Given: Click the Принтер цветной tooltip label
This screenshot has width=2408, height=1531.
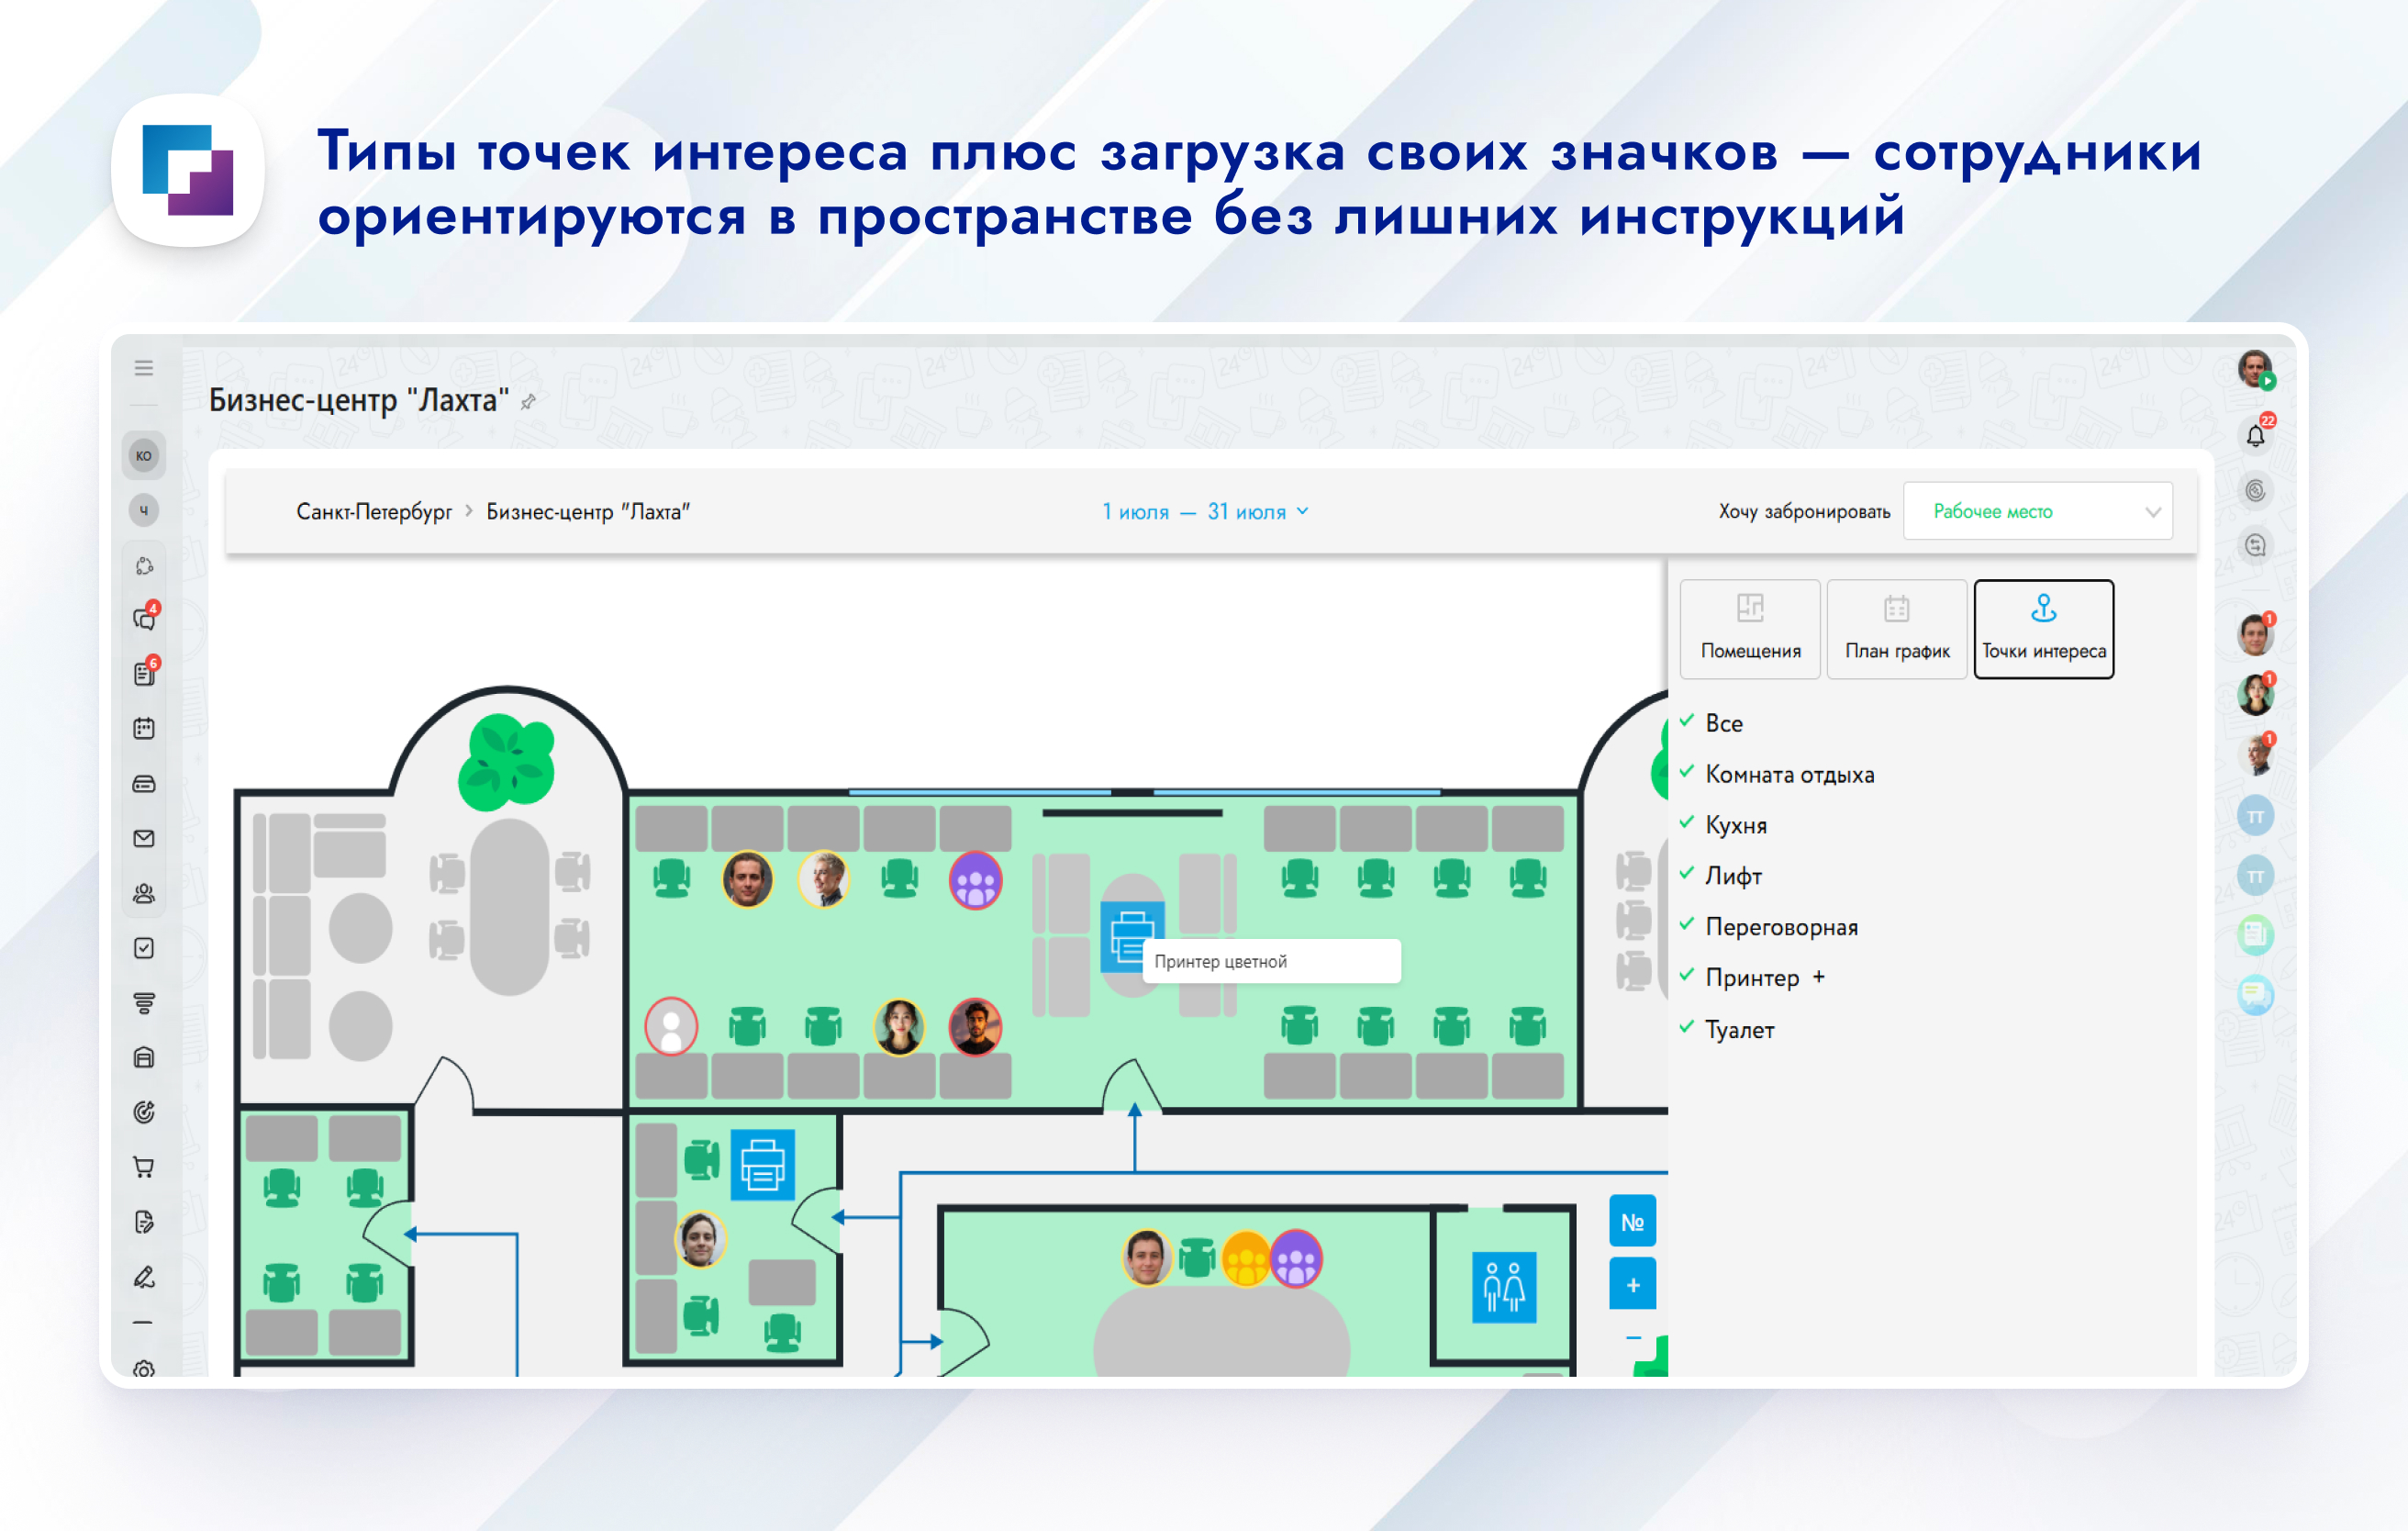Looking at the screenshot, I should point(1270,961).
